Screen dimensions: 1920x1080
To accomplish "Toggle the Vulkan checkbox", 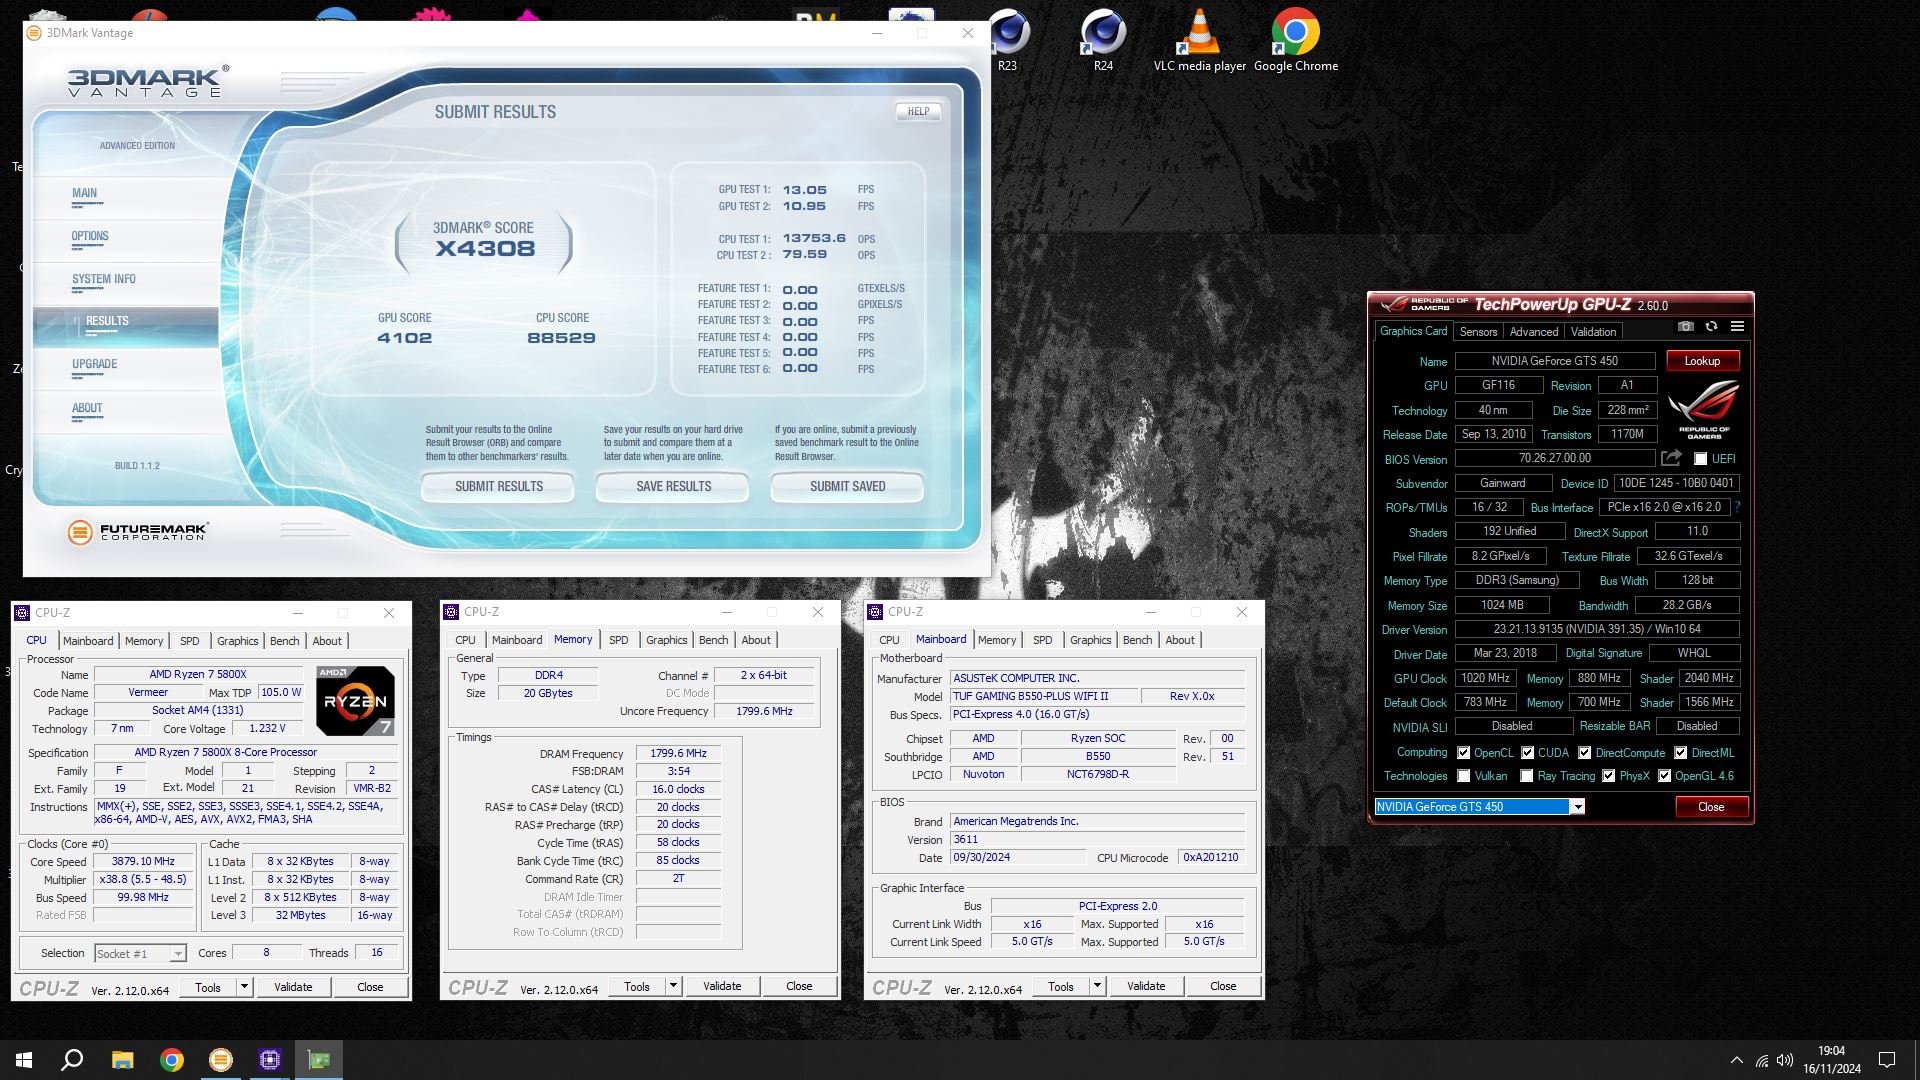I will tap(1463, 776).
